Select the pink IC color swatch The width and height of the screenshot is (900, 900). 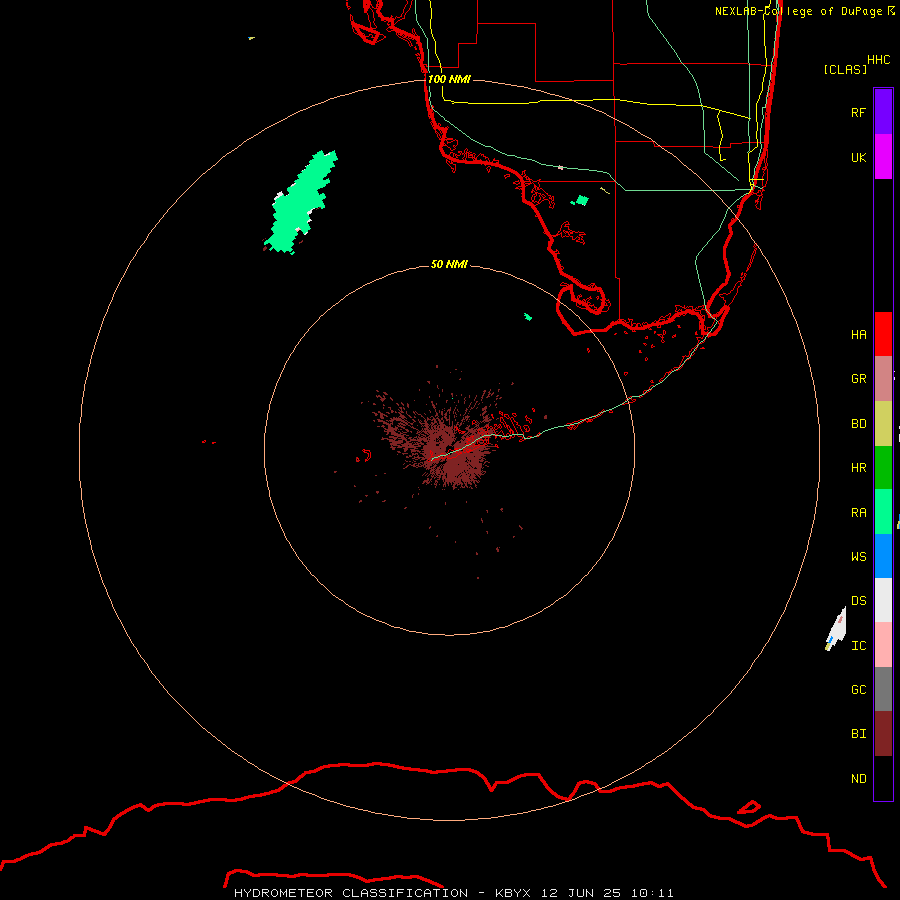point(883,645)
